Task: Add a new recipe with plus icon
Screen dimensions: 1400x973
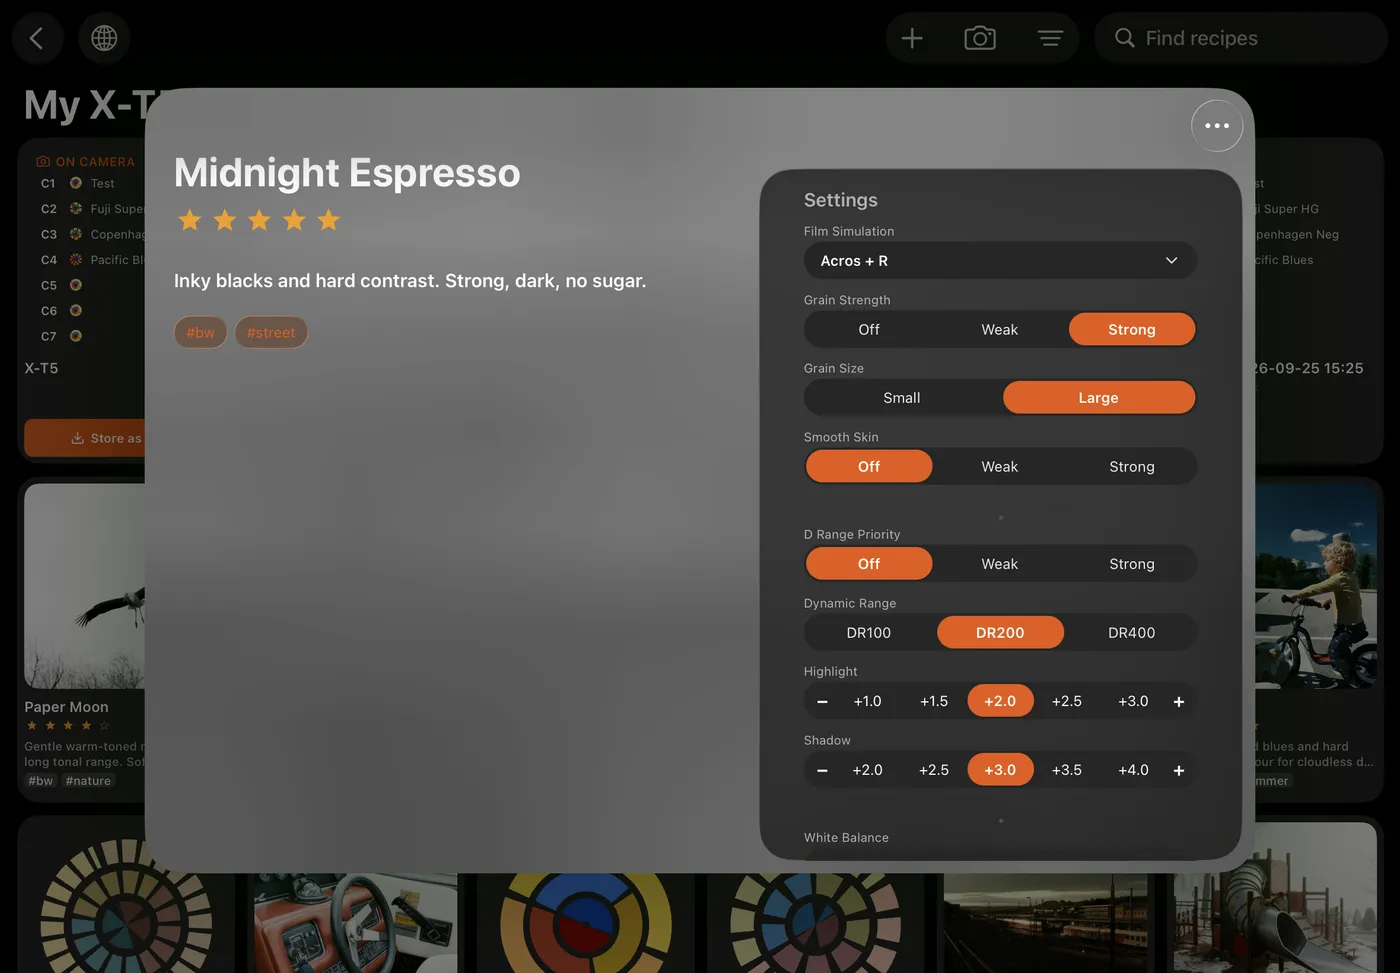Action: tap(912, 38)
